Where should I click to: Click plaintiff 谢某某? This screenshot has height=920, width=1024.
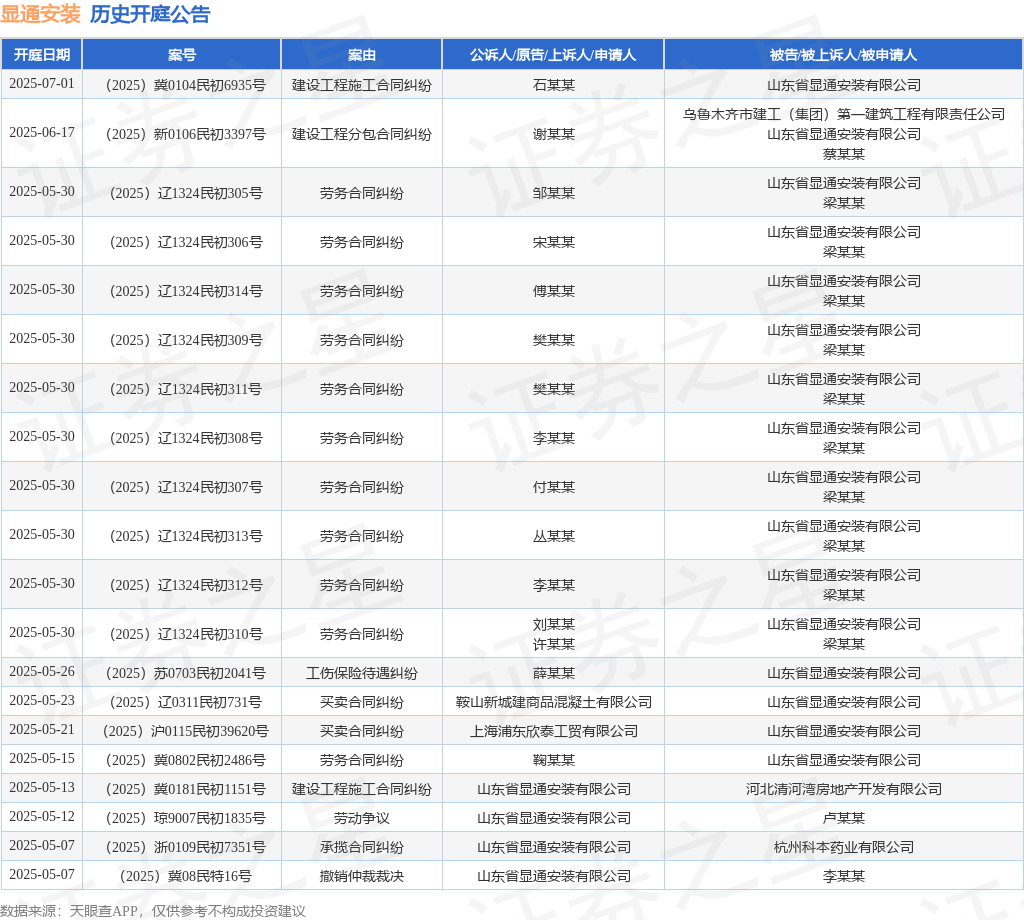pyautogui.click(x=554, y=134)
